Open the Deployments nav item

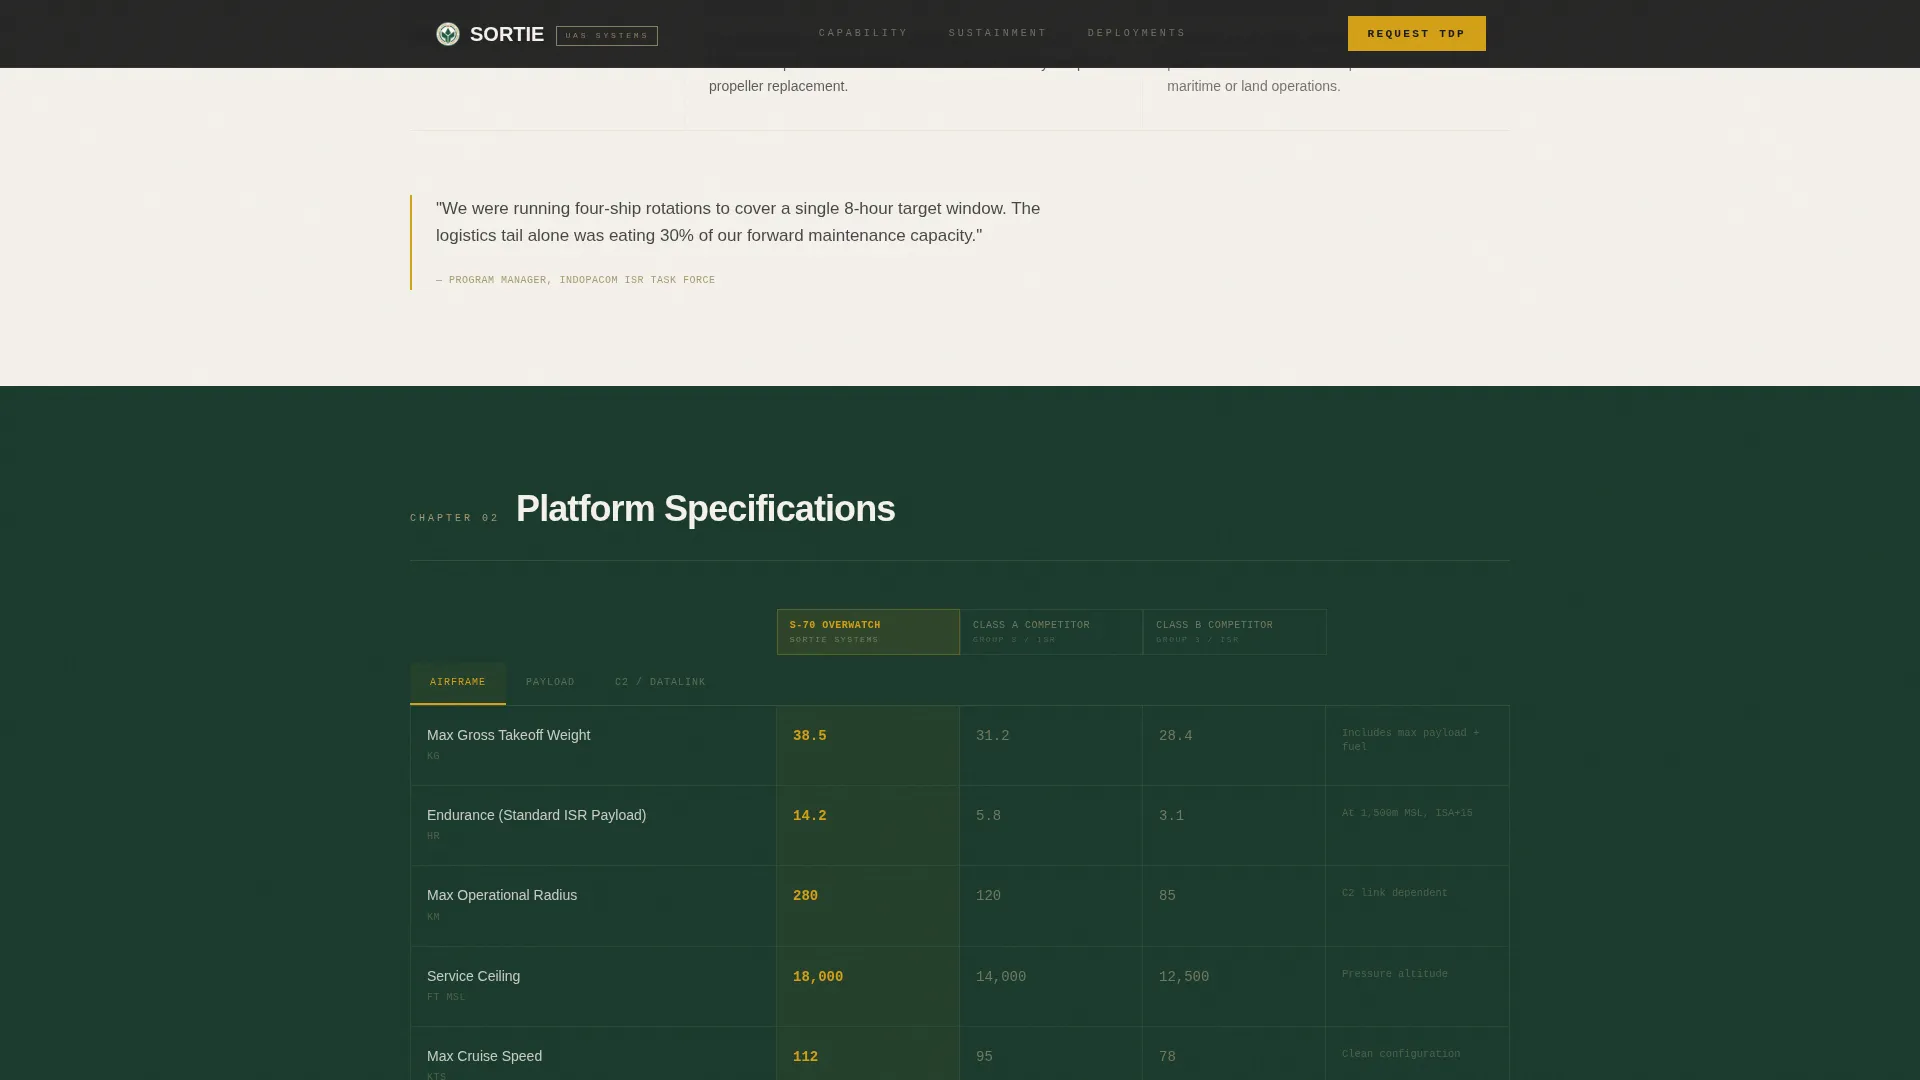coord(1136,33)
